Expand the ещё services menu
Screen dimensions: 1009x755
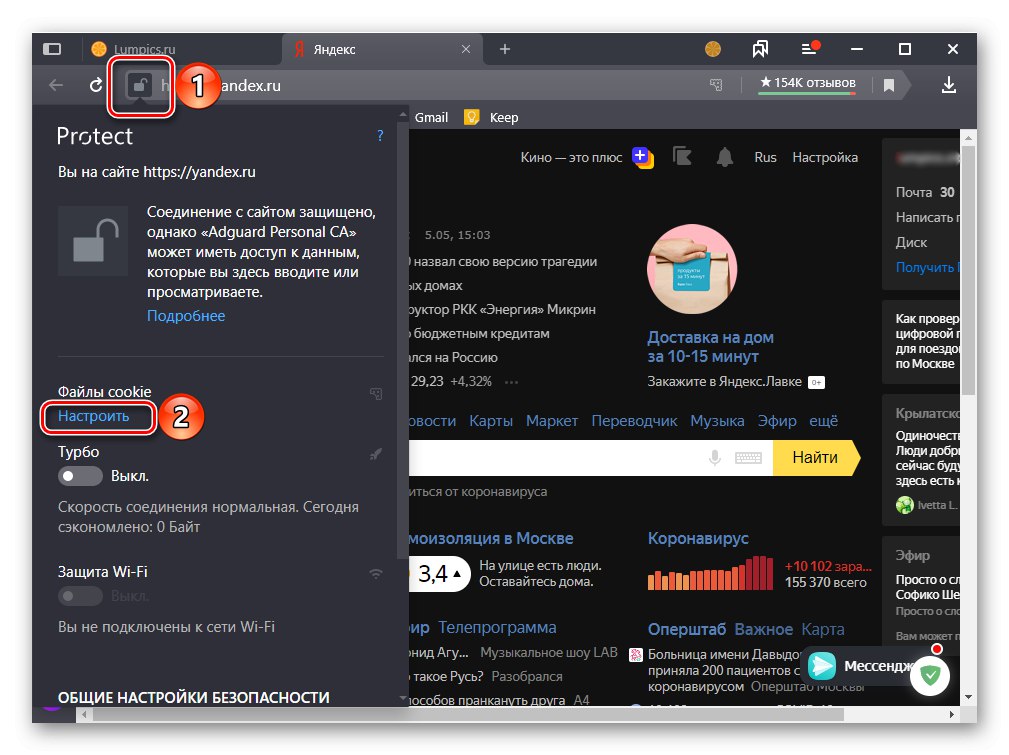[823, 421]
